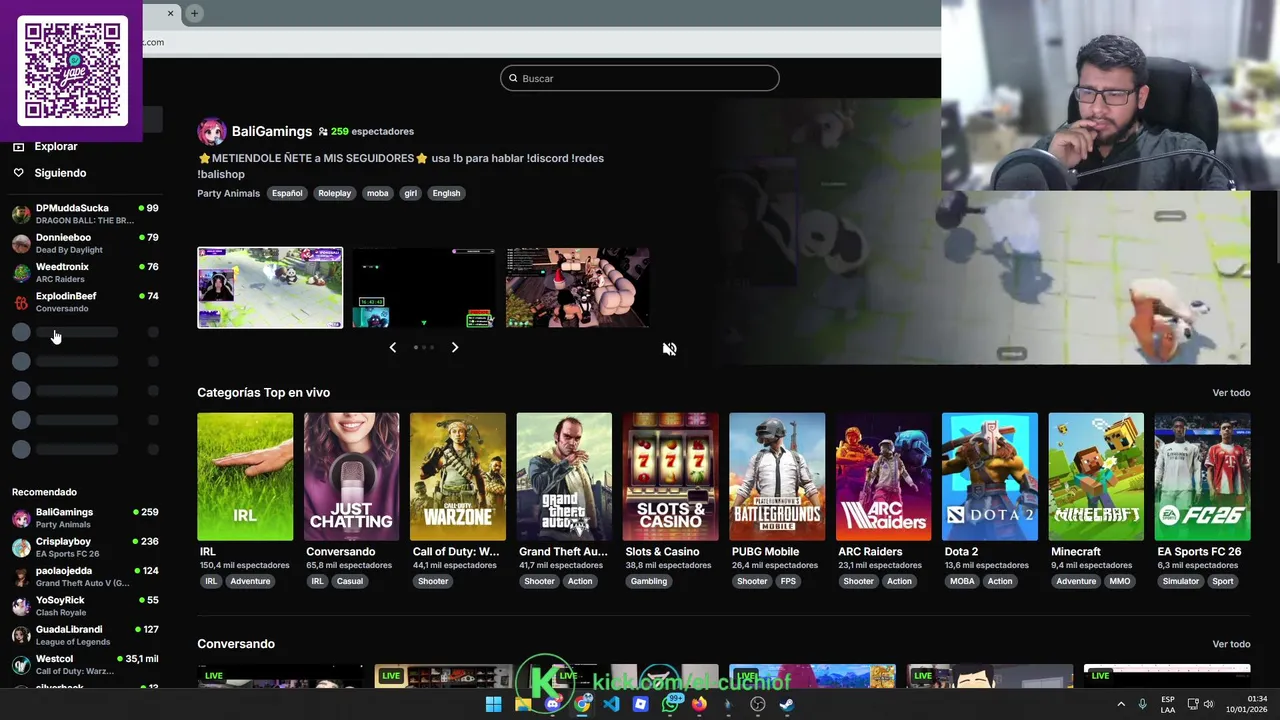1280x720 pixels.
Task: Click the Siguiendo heart icon
Action: [x=18, y=173]
